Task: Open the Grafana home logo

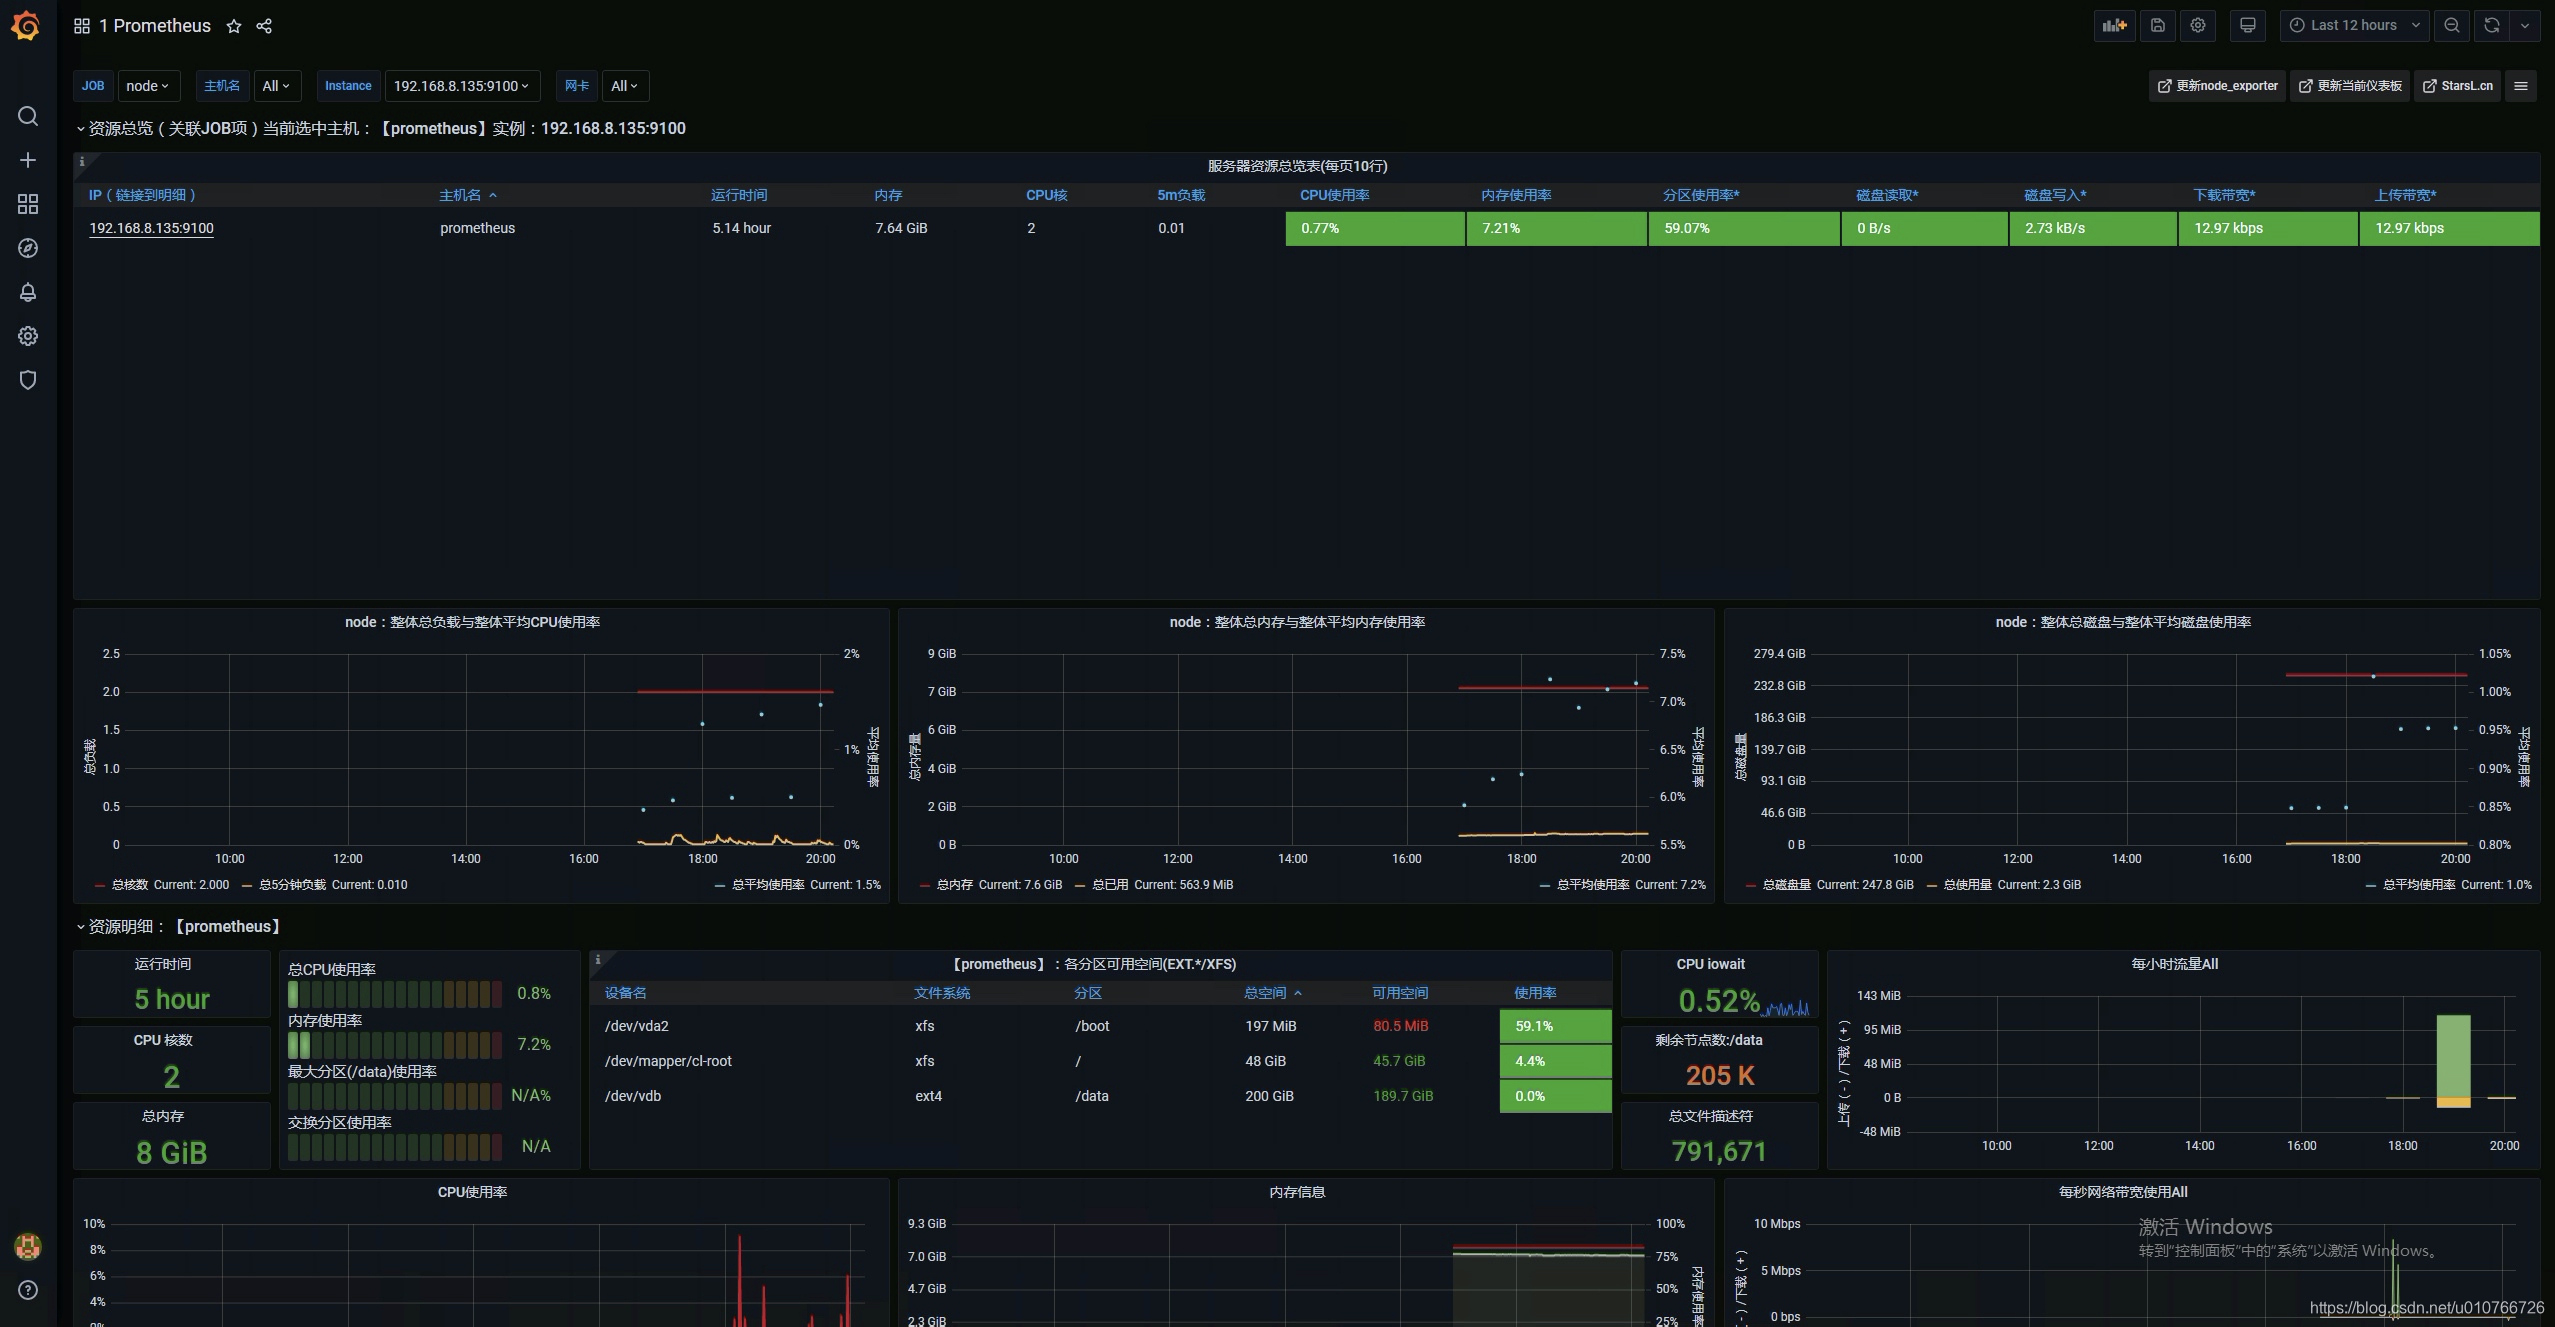Action: (x=27, y=26)
